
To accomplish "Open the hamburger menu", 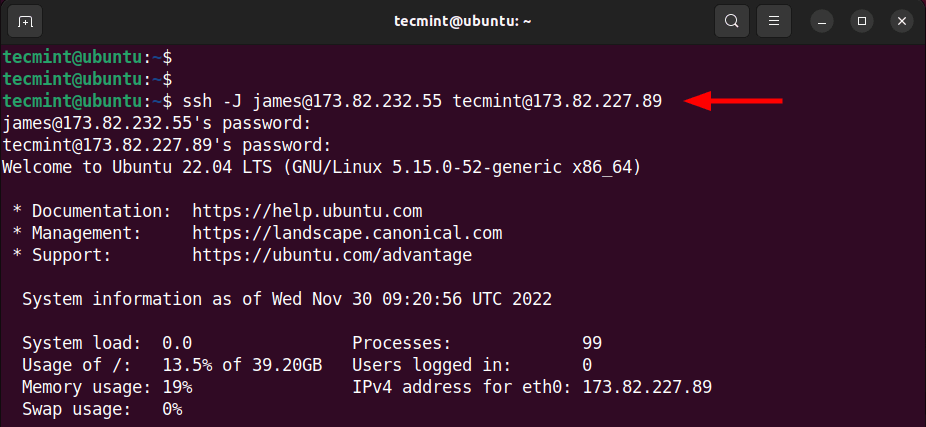I will [x=774, y=22].
